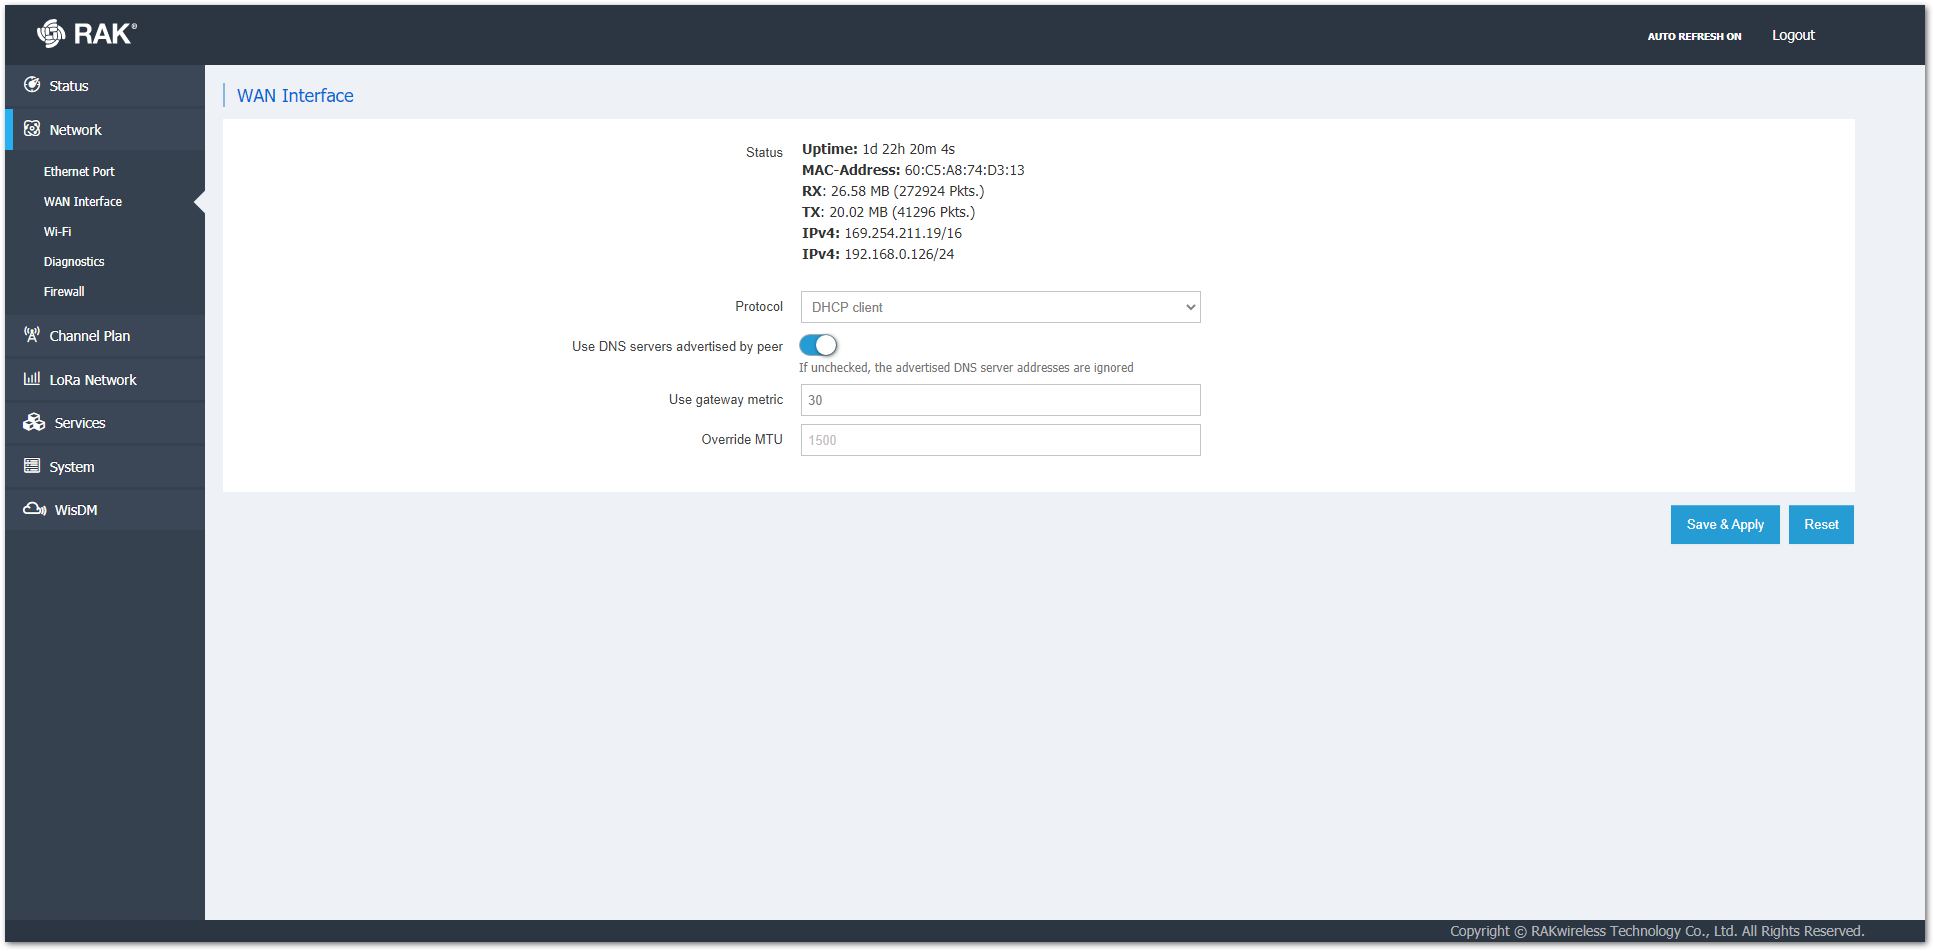This screenshot has width=1934, height=951.
Task: Click the RAK logo in header
Action: pos(87,34)
